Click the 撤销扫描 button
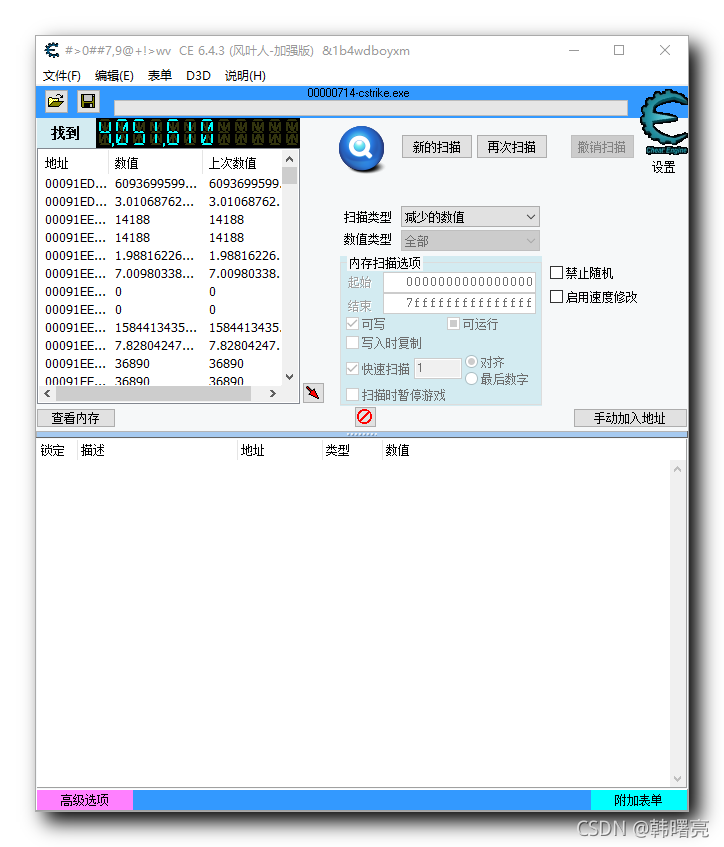 pyautogui.click(x=602, y=147)
